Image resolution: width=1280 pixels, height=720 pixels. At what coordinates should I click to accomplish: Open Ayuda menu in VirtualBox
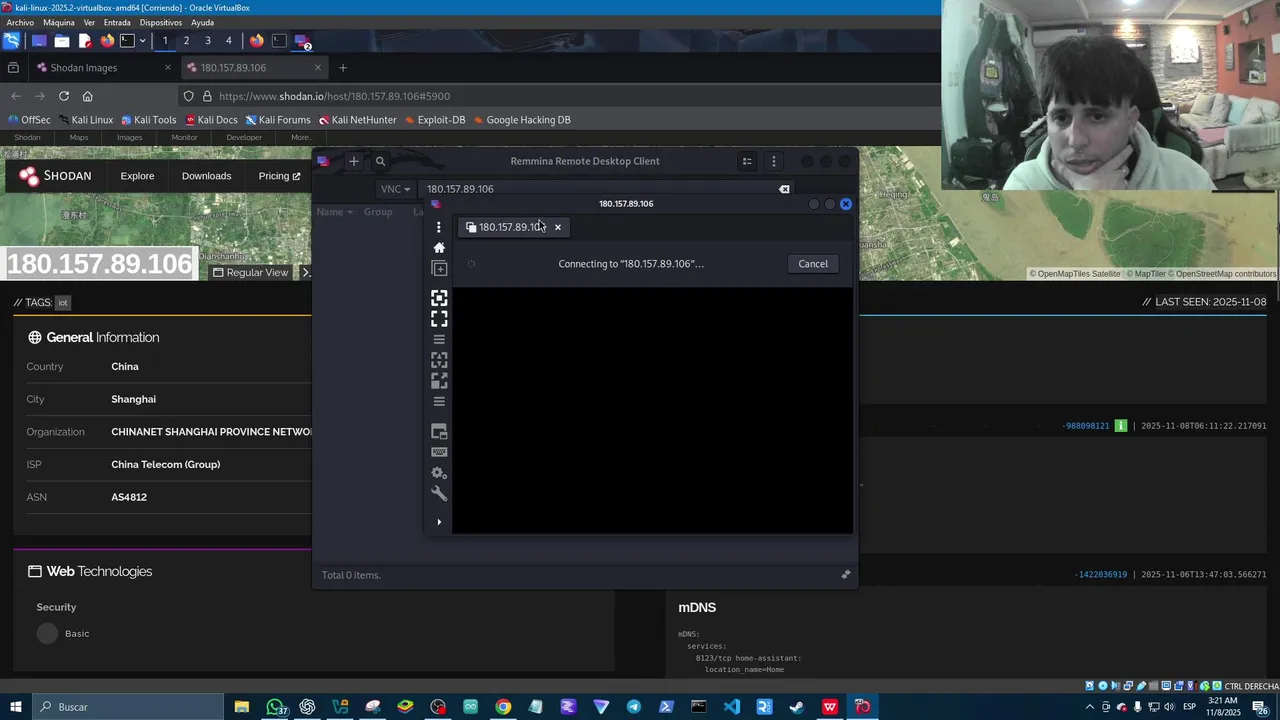pyautogui.click(x=202, y=22)
